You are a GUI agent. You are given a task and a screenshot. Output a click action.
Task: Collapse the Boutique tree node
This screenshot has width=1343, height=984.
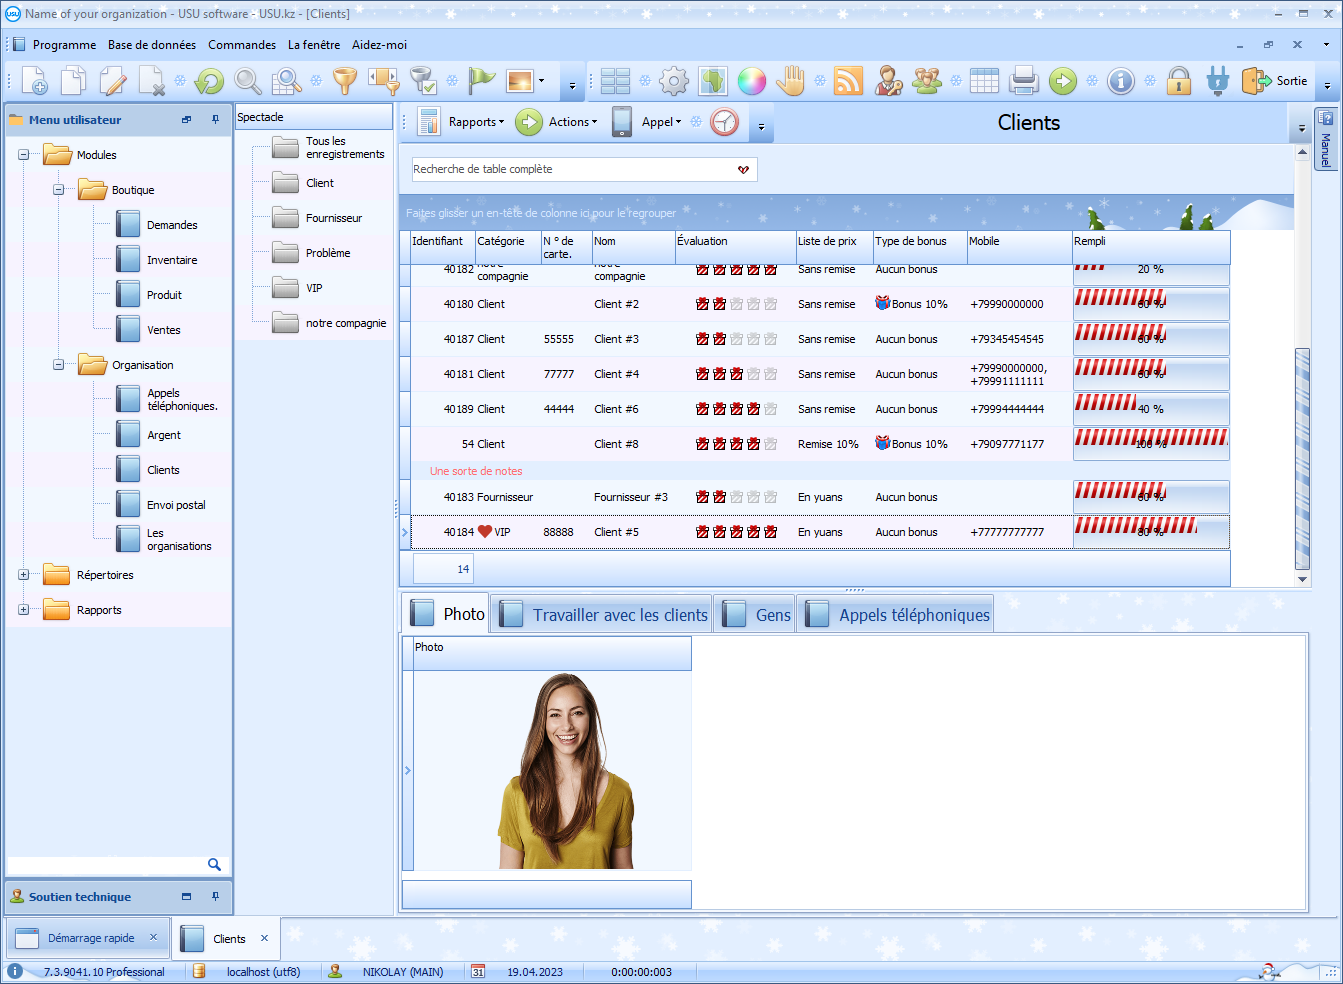(x=58, y=190)
